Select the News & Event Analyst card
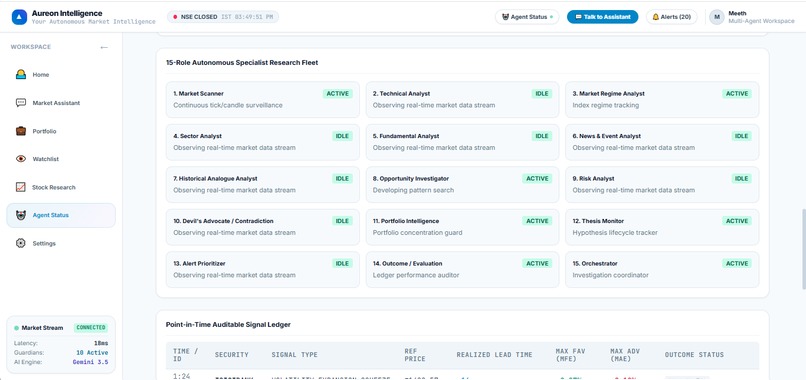Image resolution: width=806 pixels, height=380 pixels. 662,142
